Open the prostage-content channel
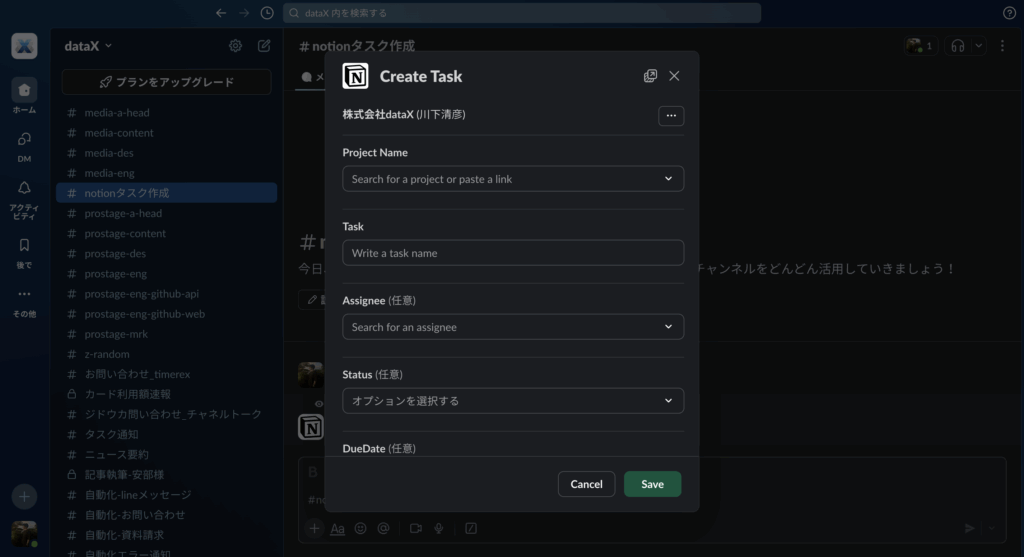Screen dimensions: 1024x557 167,233
